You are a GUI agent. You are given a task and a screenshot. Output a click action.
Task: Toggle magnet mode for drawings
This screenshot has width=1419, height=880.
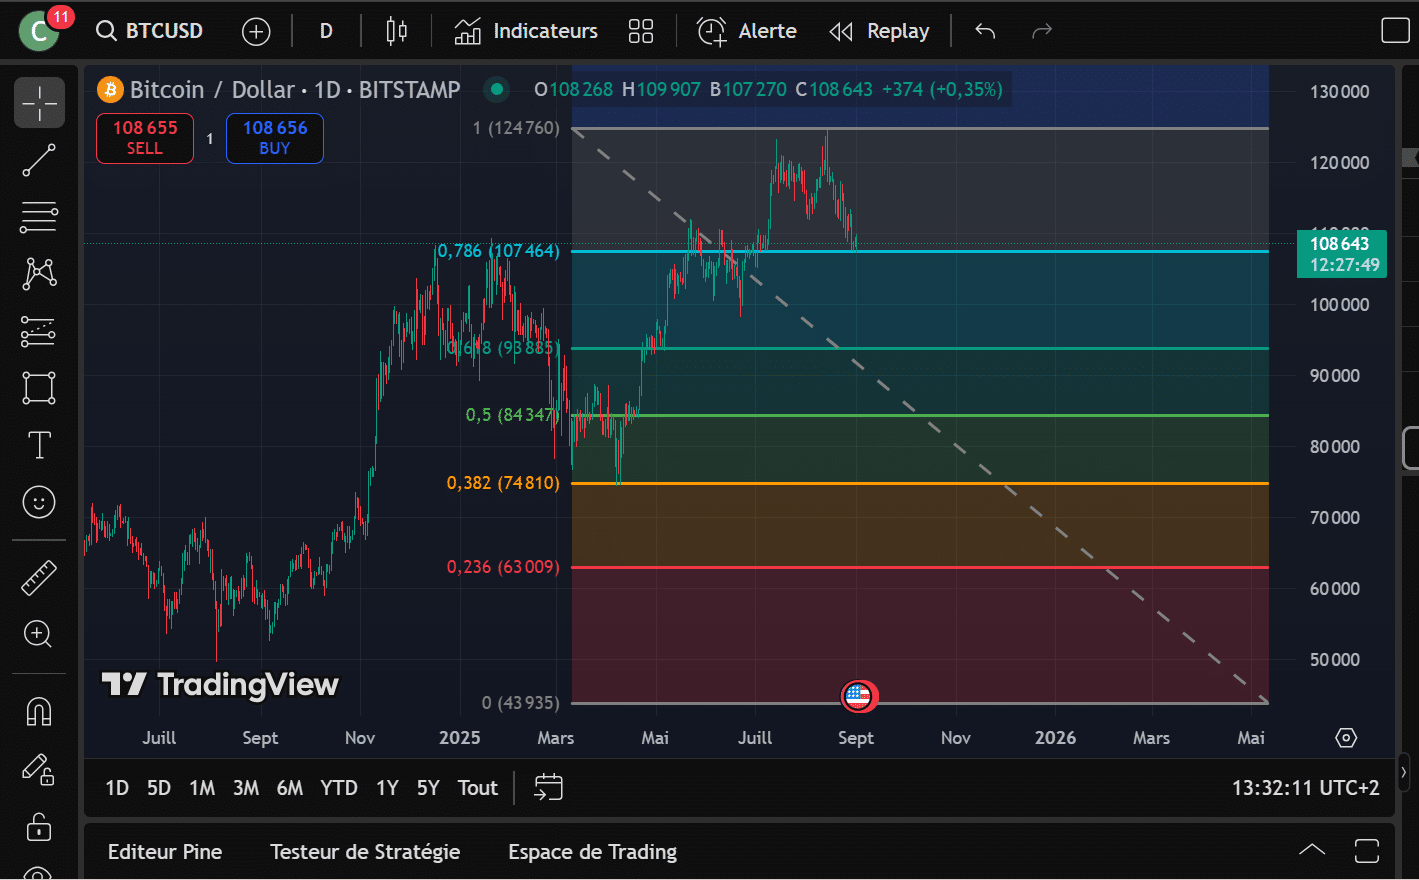tap(39, 711)
